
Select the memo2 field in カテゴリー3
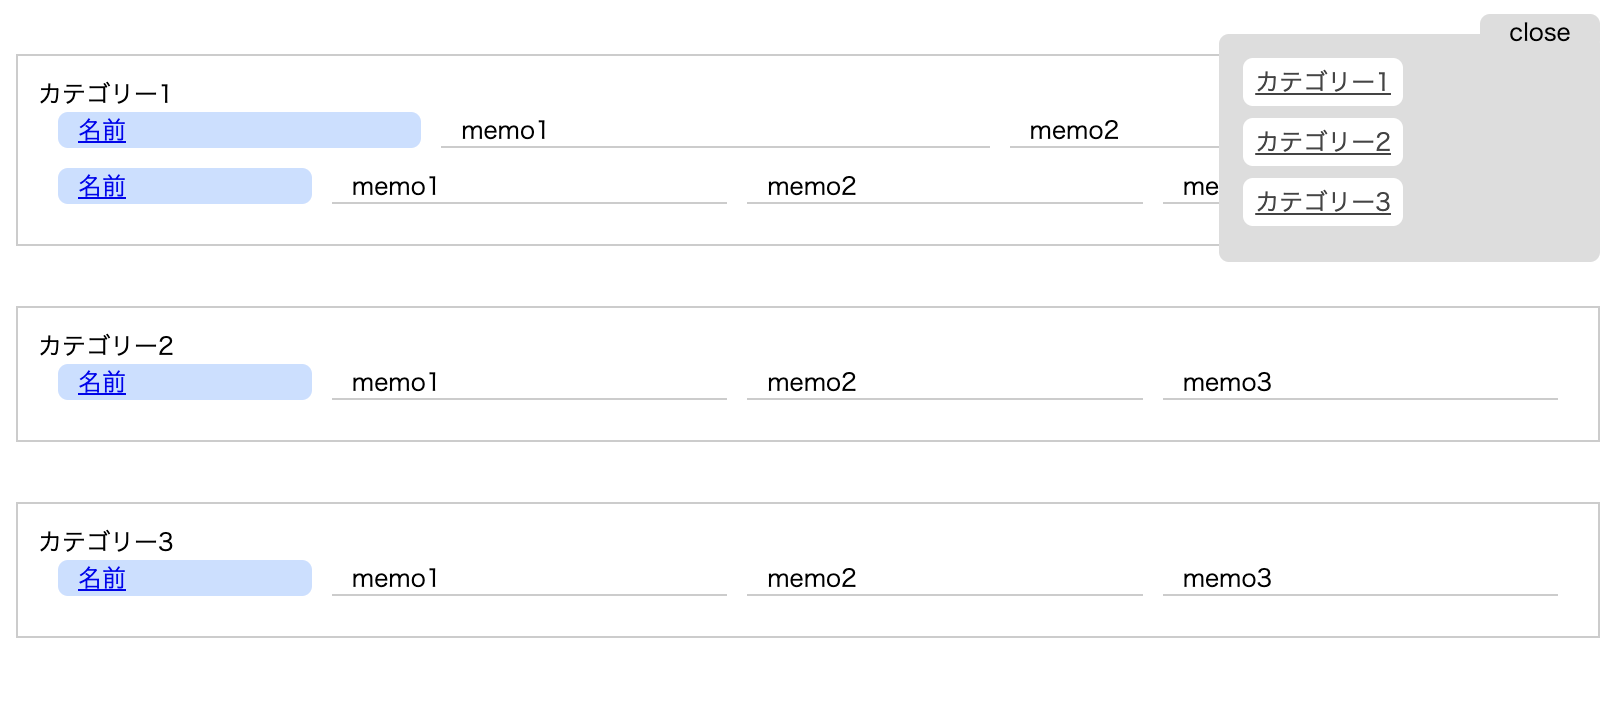pyautogui.click(x=943, y=579)
